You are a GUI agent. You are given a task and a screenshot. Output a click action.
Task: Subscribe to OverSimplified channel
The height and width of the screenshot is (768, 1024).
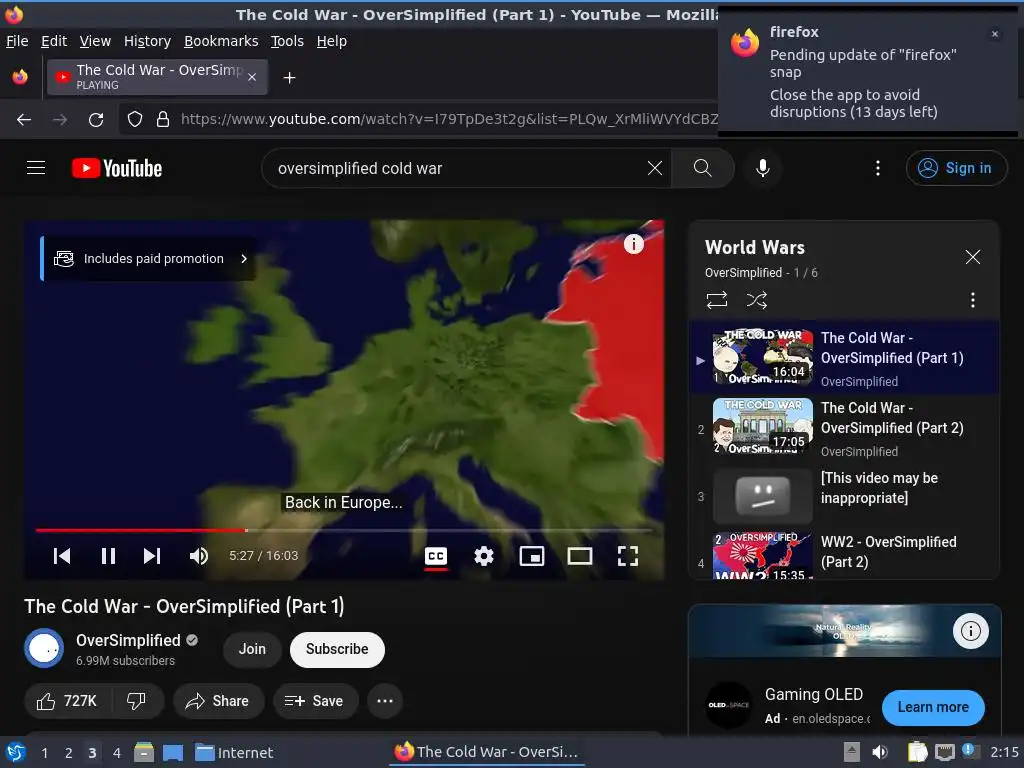coord(337,649)
